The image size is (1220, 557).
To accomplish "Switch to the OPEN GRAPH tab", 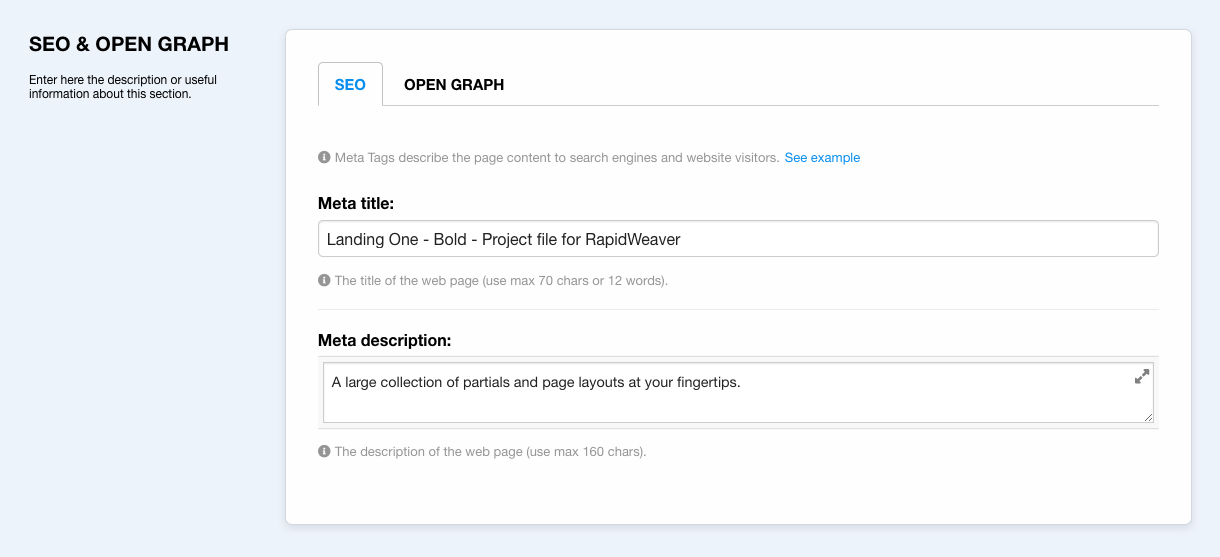I will tap(453, 85).
